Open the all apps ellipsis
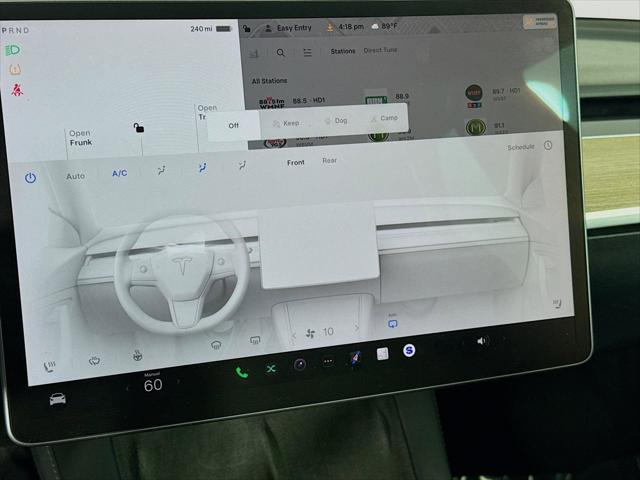 328,361
